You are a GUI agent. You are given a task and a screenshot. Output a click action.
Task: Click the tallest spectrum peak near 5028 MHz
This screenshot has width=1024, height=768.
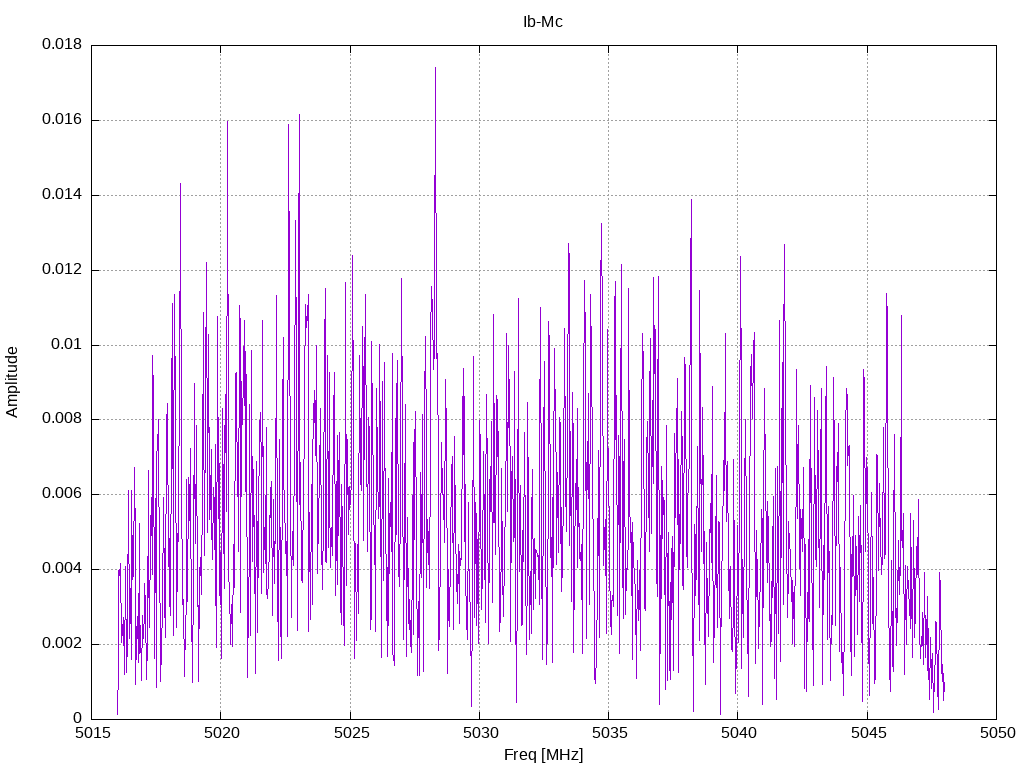pyautogui.click(x=436, y=68)
